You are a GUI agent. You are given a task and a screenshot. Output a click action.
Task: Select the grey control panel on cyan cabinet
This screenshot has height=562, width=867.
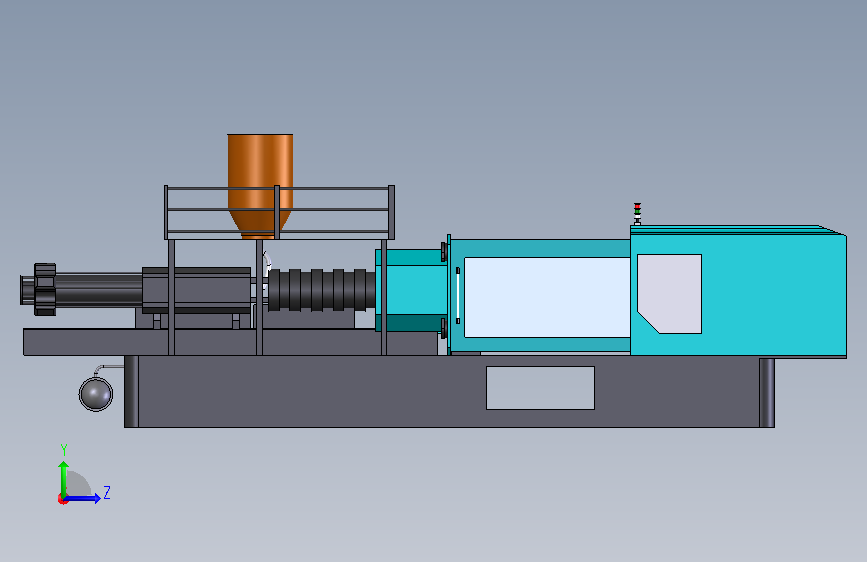coord(669,294)
